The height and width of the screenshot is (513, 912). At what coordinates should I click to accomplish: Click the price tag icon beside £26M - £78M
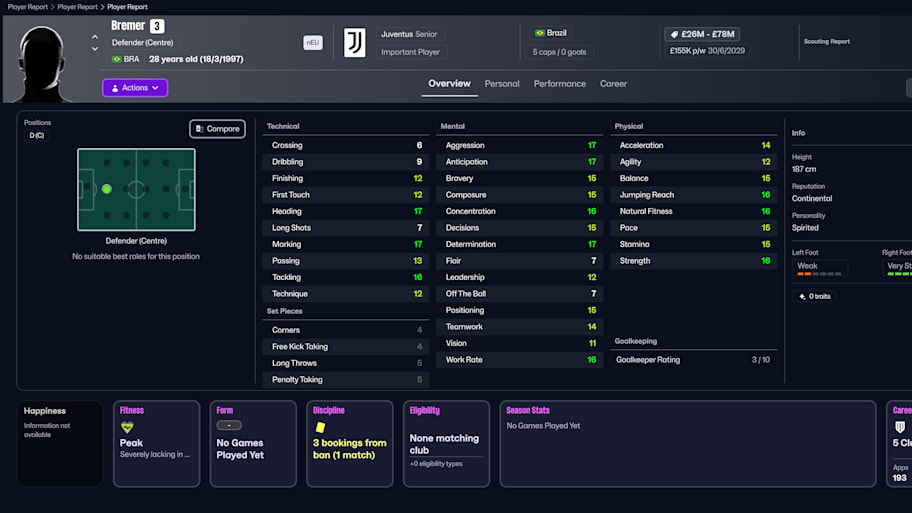[673, 34]
